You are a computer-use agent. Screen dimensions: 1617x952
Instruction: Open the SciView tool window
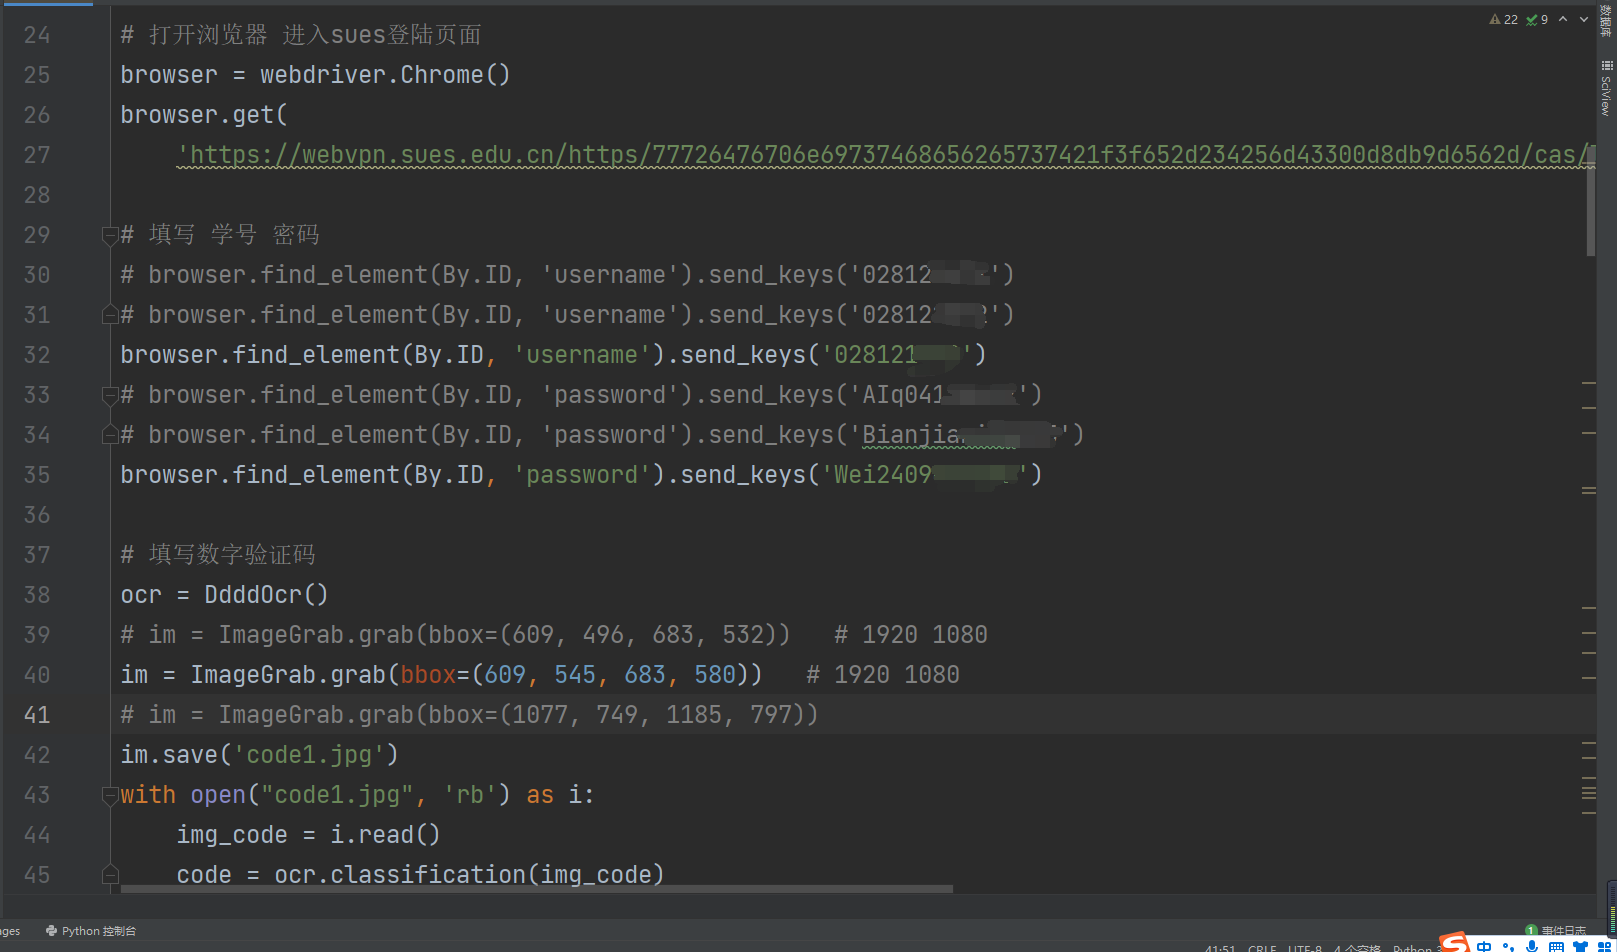tap(1606, 90)
